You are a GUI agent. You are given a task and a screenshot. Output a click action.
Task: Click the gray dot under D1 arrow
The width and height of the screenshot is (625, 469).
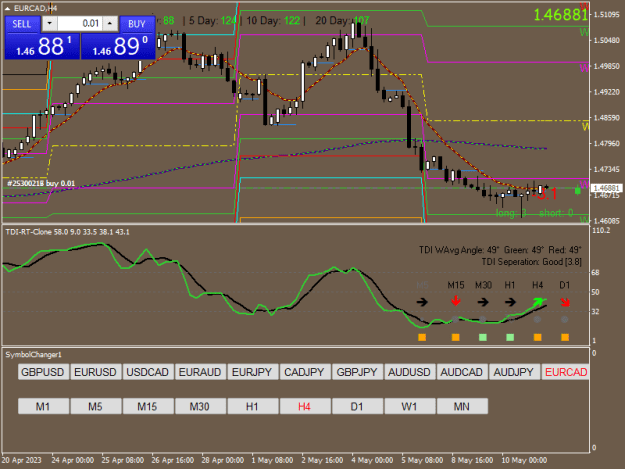[x=564, y=319]
